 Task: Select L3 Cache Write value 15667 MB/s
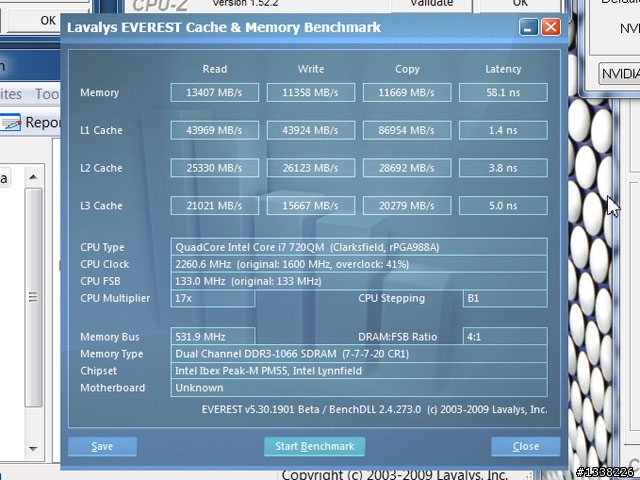[x=311, y=206]
